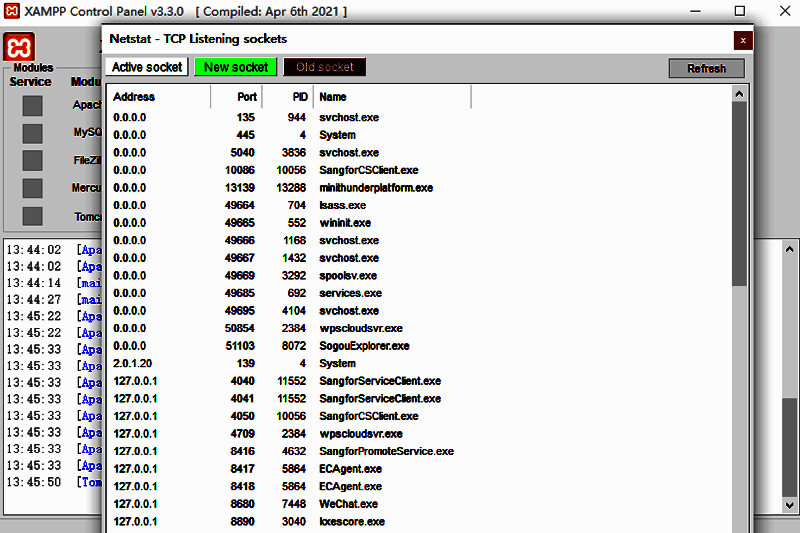The width and height of the screenshot is (800, 533).
Task: Toggle the Mercury service checkbox
Action: pos(32,188)
